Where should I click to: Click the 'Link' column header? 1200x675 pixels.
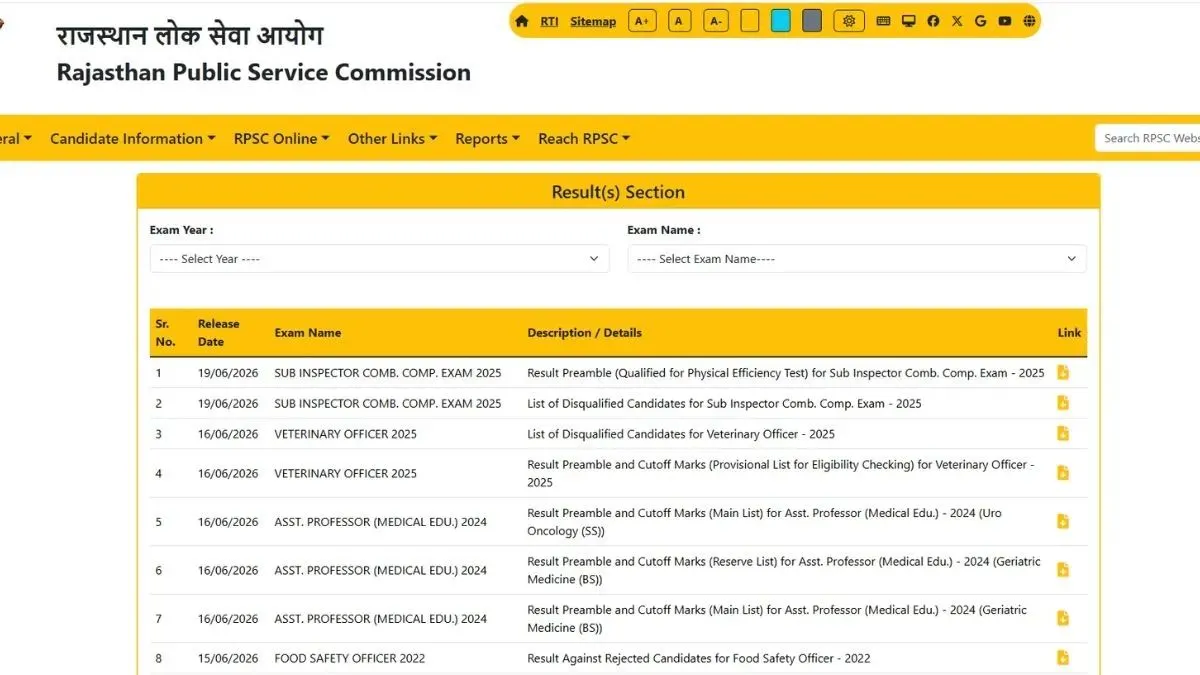point(1069,333)
